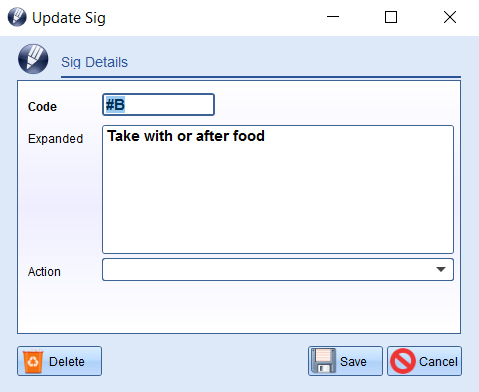Select the Sig Details tab heading
Image resolution: width=479 pixels, height=392 pixels.
[x=94, y=62]
